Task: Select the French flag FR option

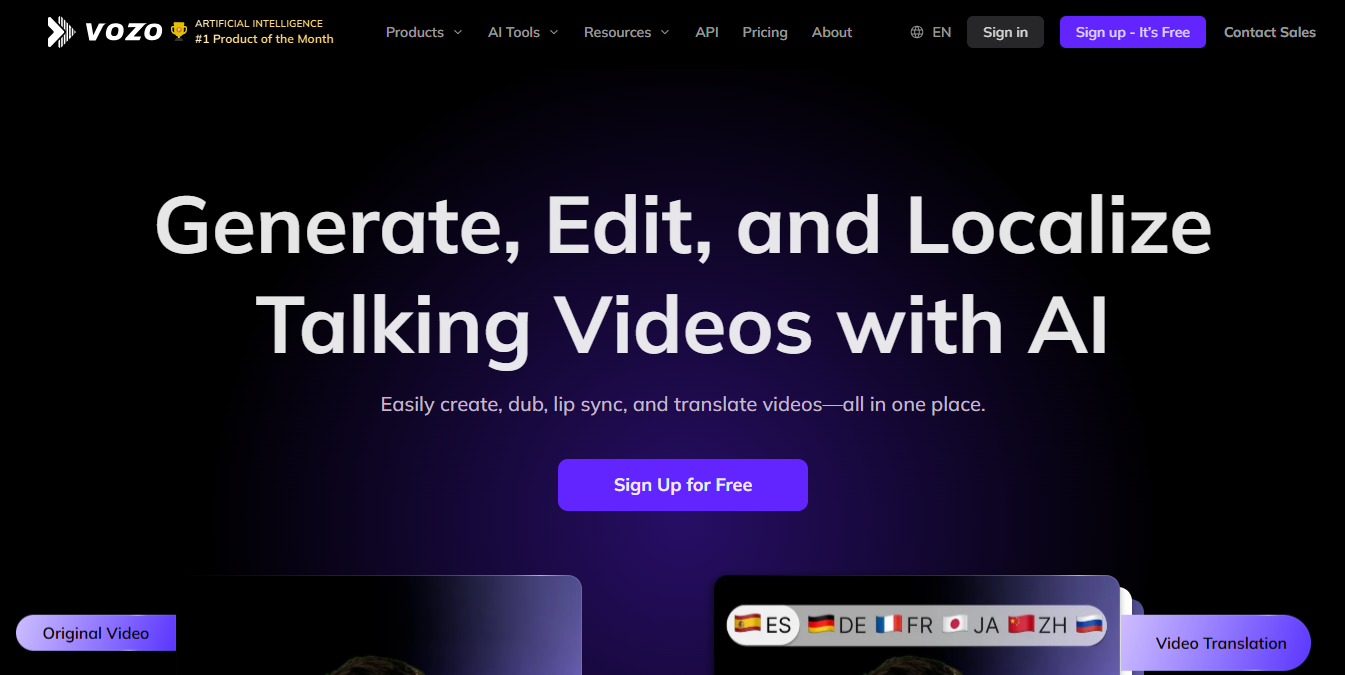Action: [904, 625]
